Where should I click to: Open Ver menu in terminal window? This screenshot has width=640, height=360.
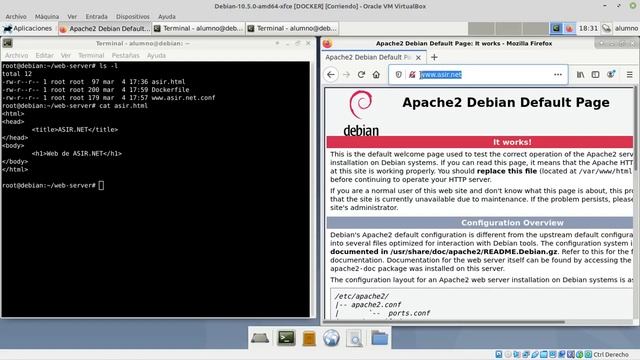(x=66, y=56)
